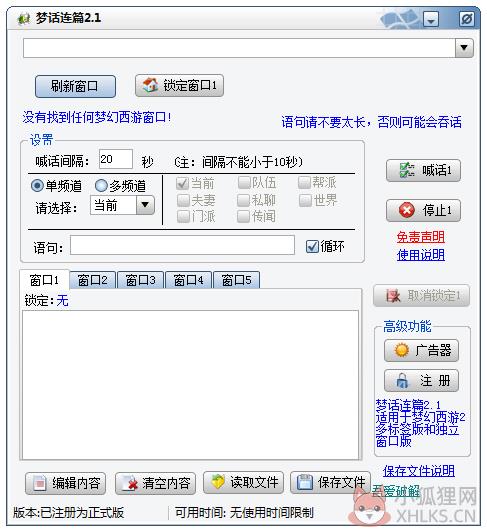
Task: Switch to the 窗口2 tab
Action: tap(92, 280)
